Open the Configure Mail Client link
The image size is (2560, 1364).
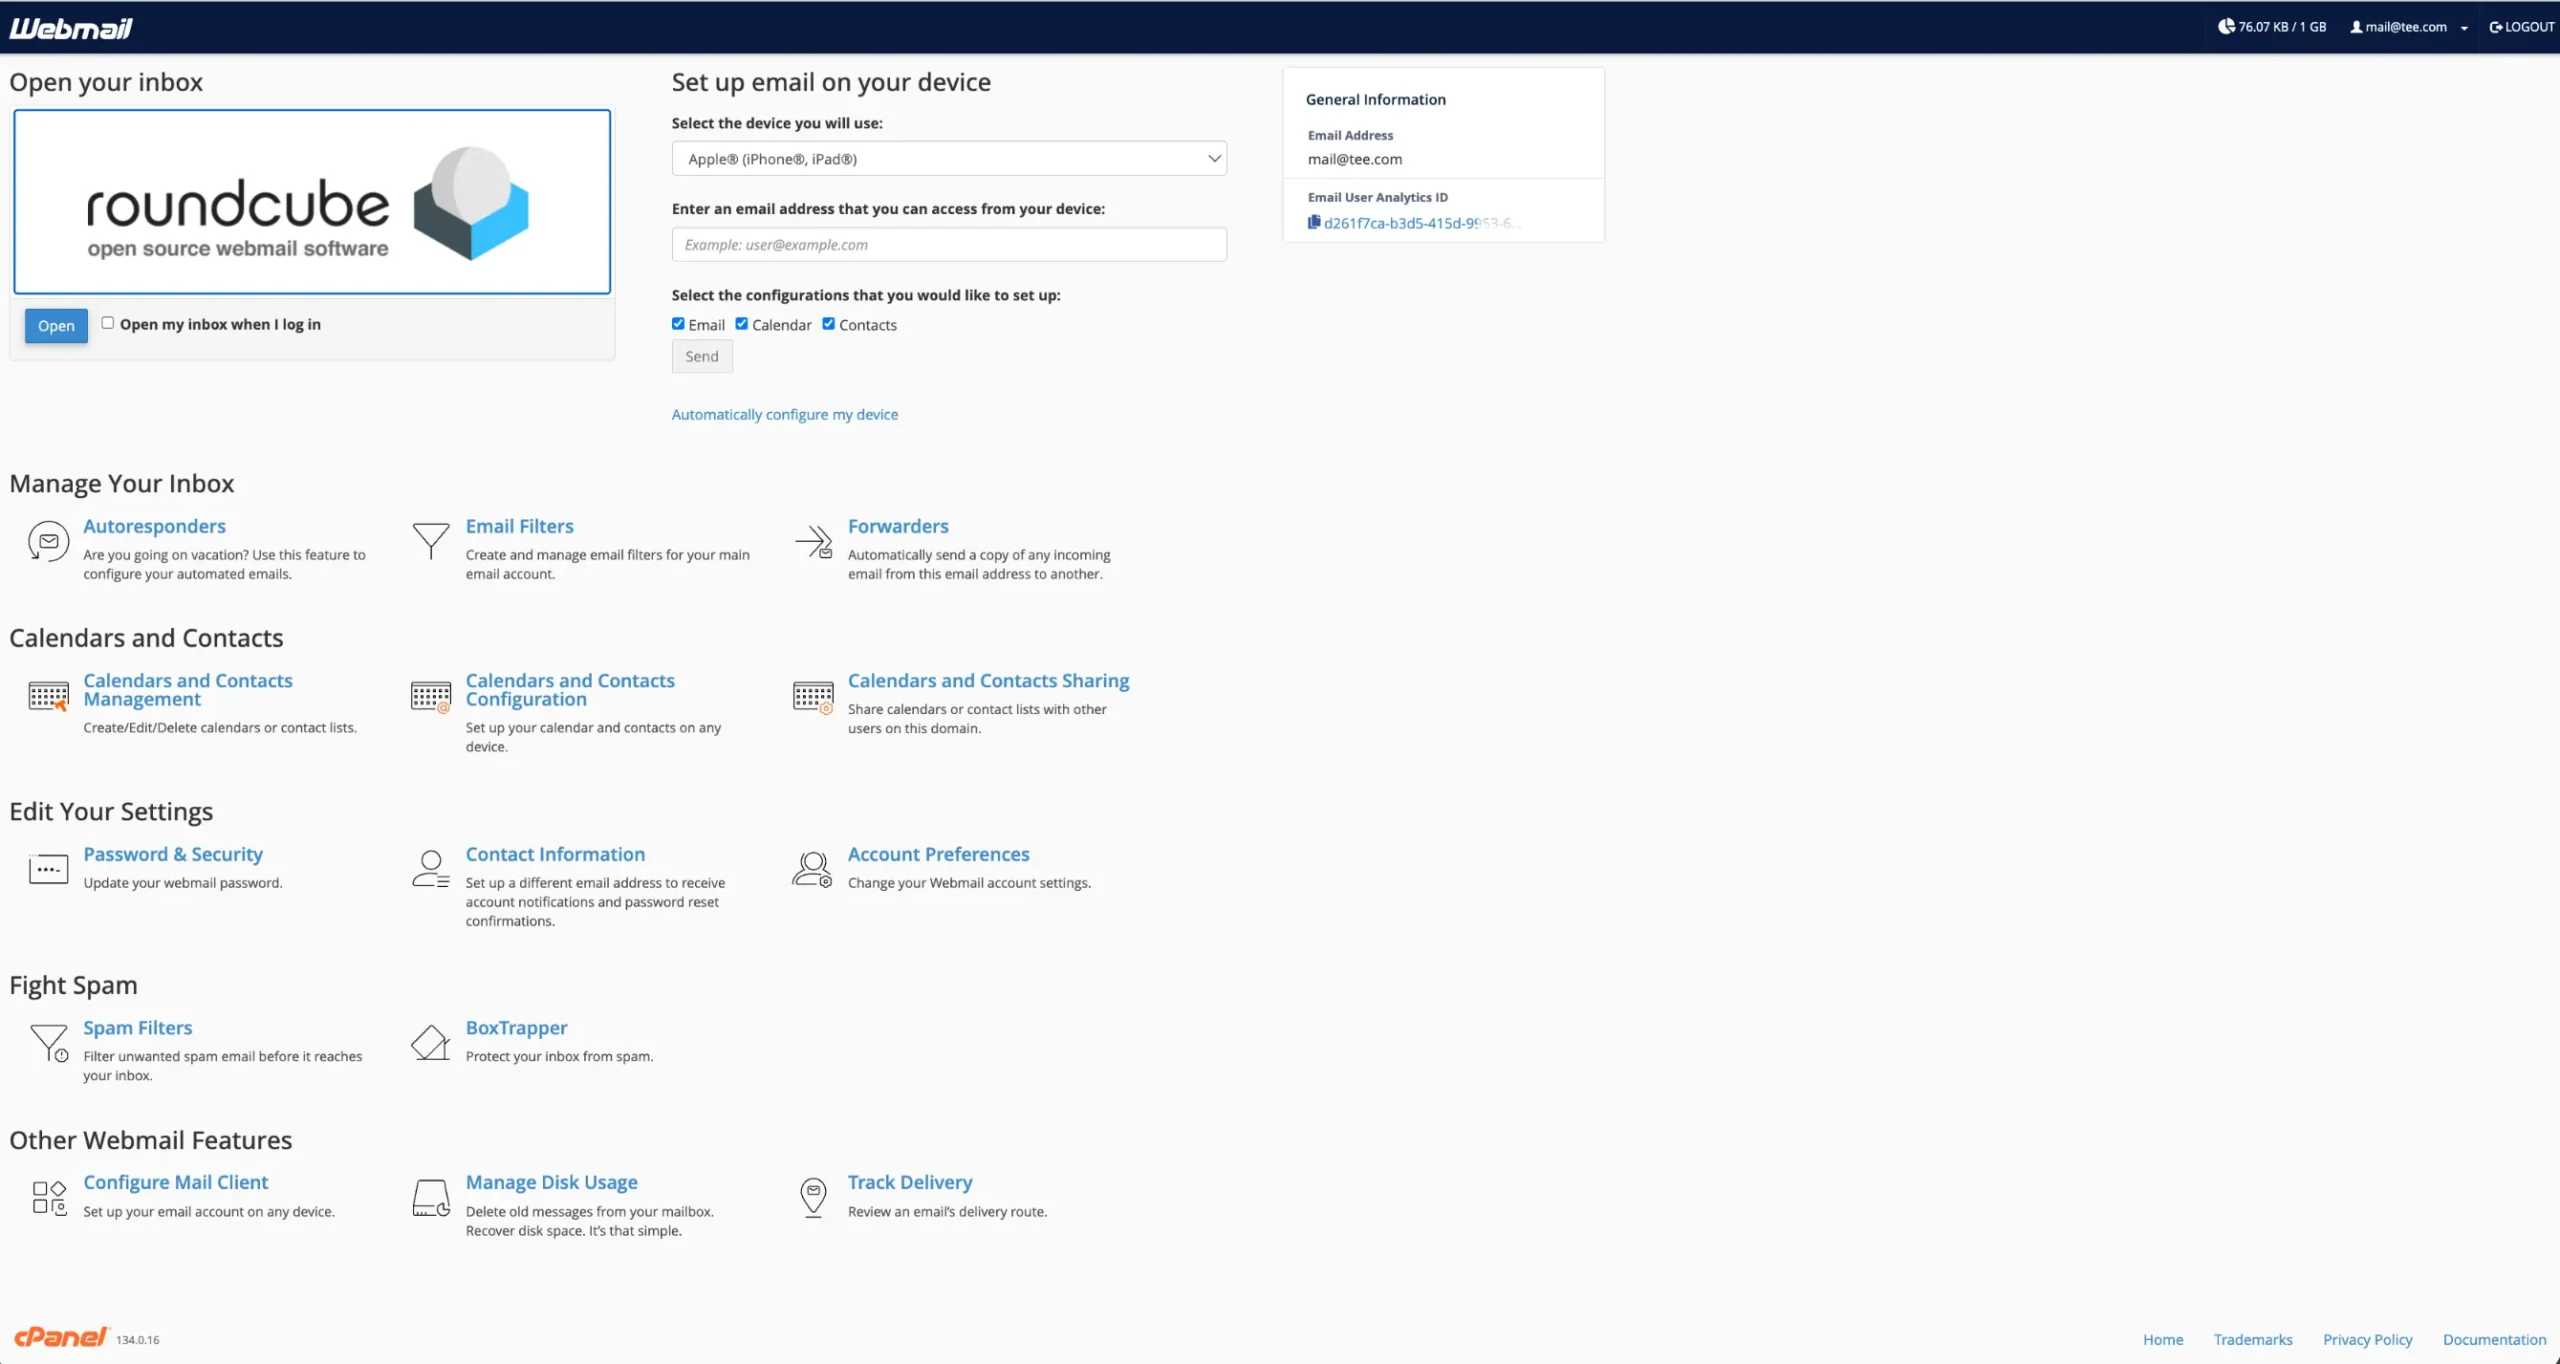175,1182
